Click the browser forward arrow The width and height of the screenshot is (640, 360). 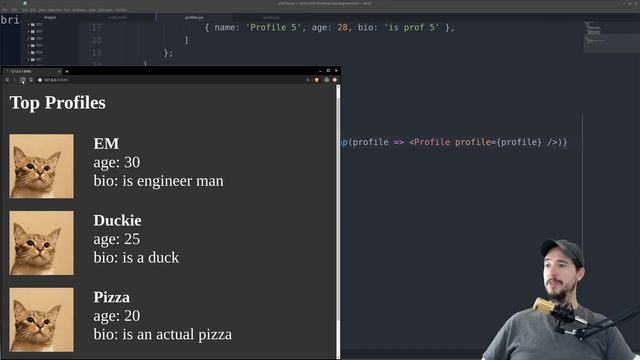pos(15,80)
